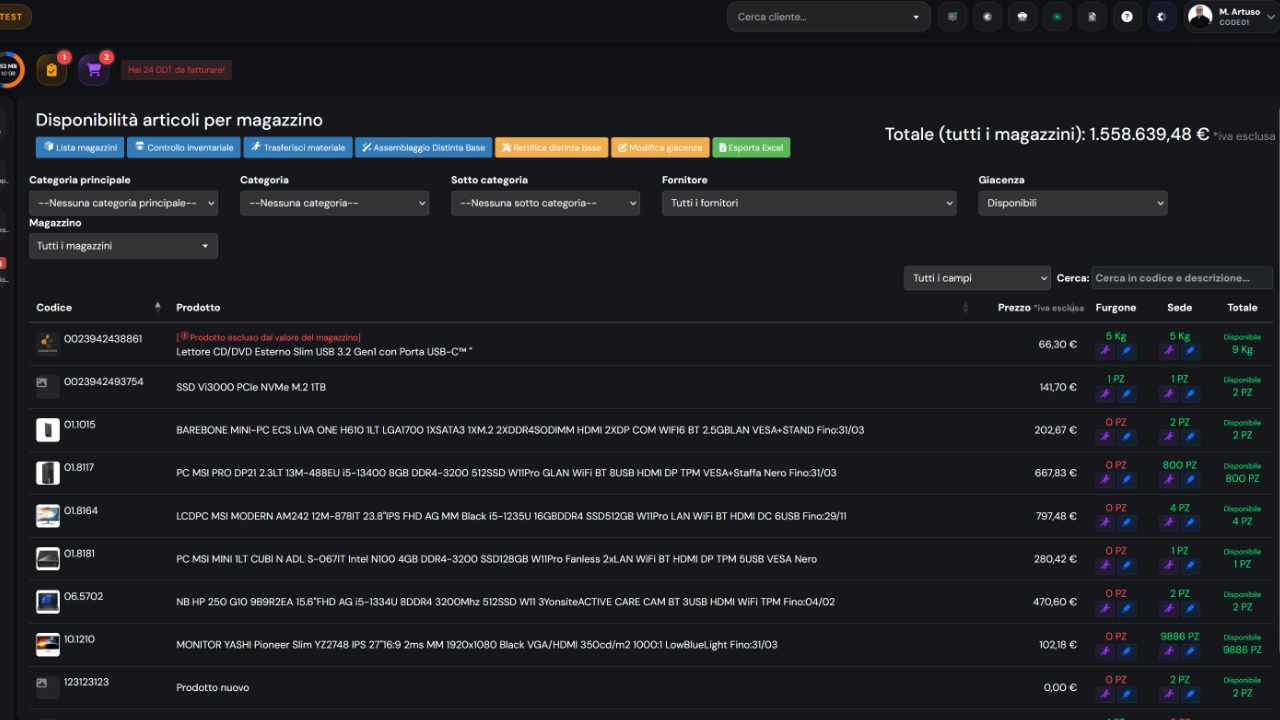Click product text Prodotto nuovo

coord(213,688)
